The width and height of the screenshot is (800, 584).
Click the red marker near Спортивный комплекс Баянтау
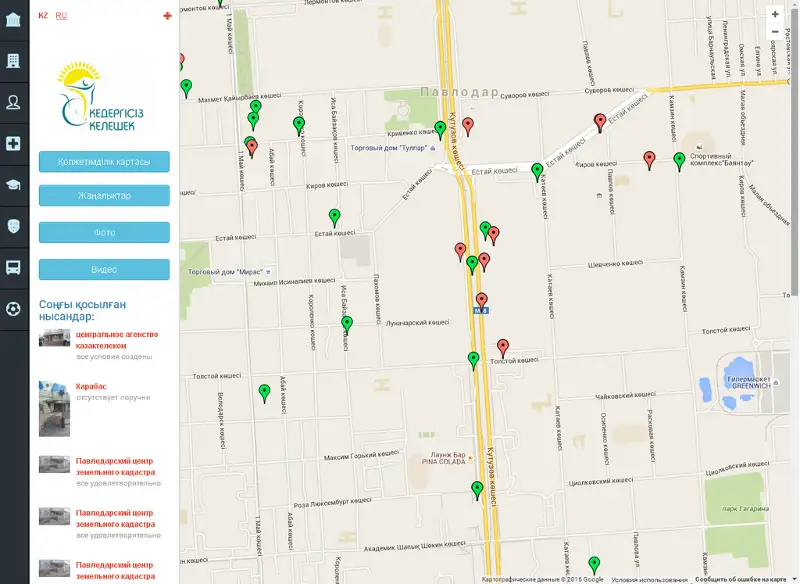point(649,159)
